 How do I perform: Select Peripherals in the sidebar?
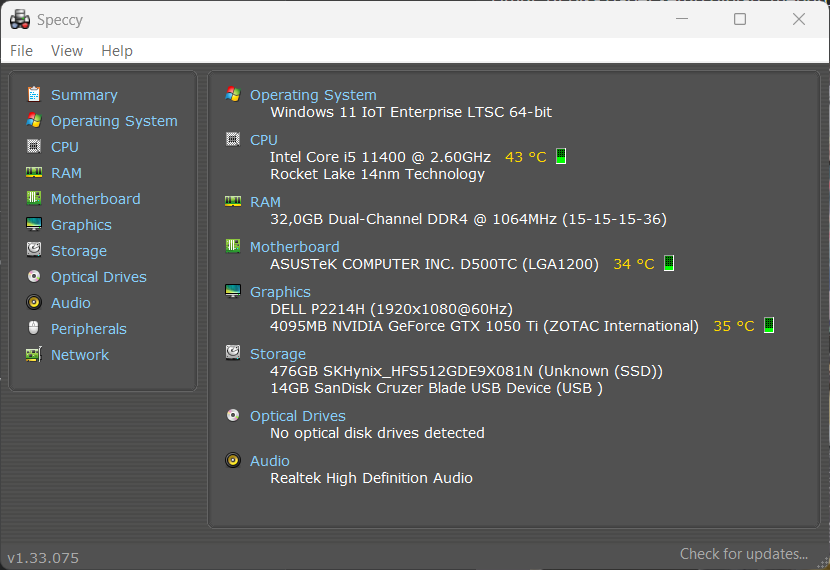coord(88,329)
